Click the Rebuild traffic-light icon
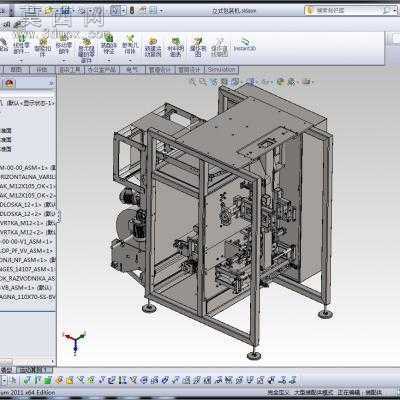Image resolution: width=400 pixels, height=400 pixels. pos(132,11)
